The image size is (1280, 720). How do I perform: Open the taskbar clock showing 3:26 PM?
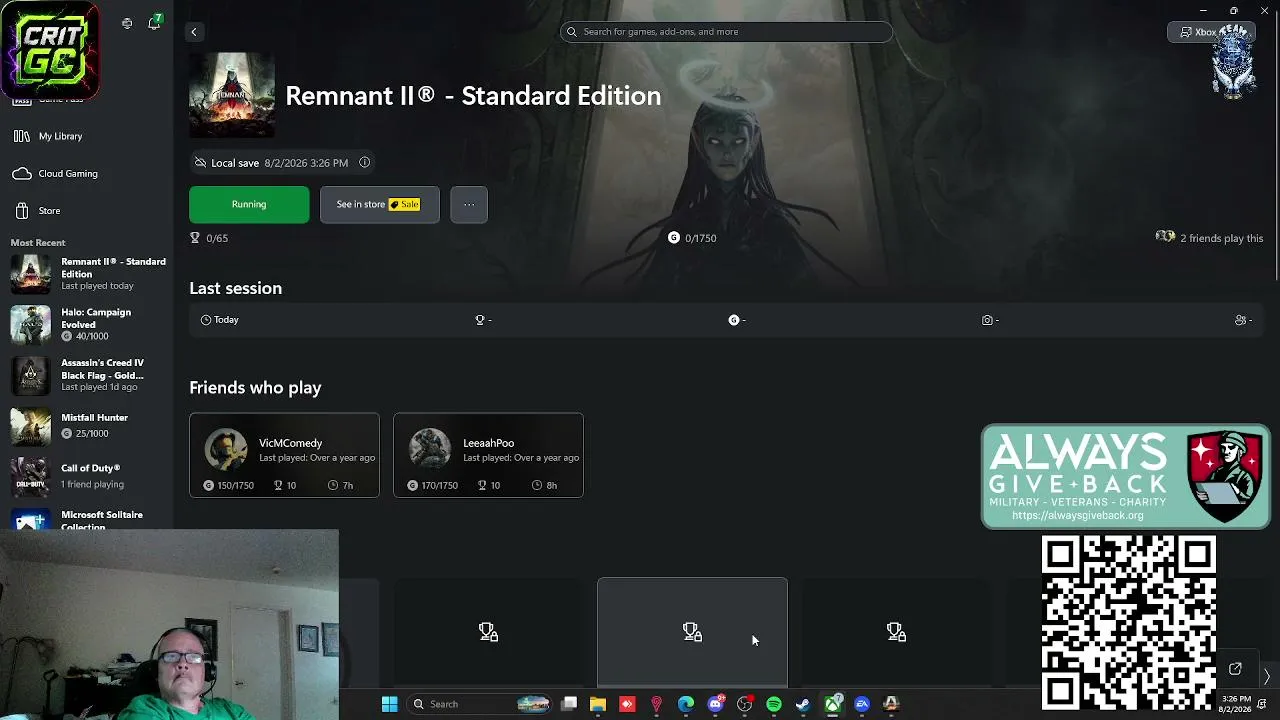pos(1236,704)
